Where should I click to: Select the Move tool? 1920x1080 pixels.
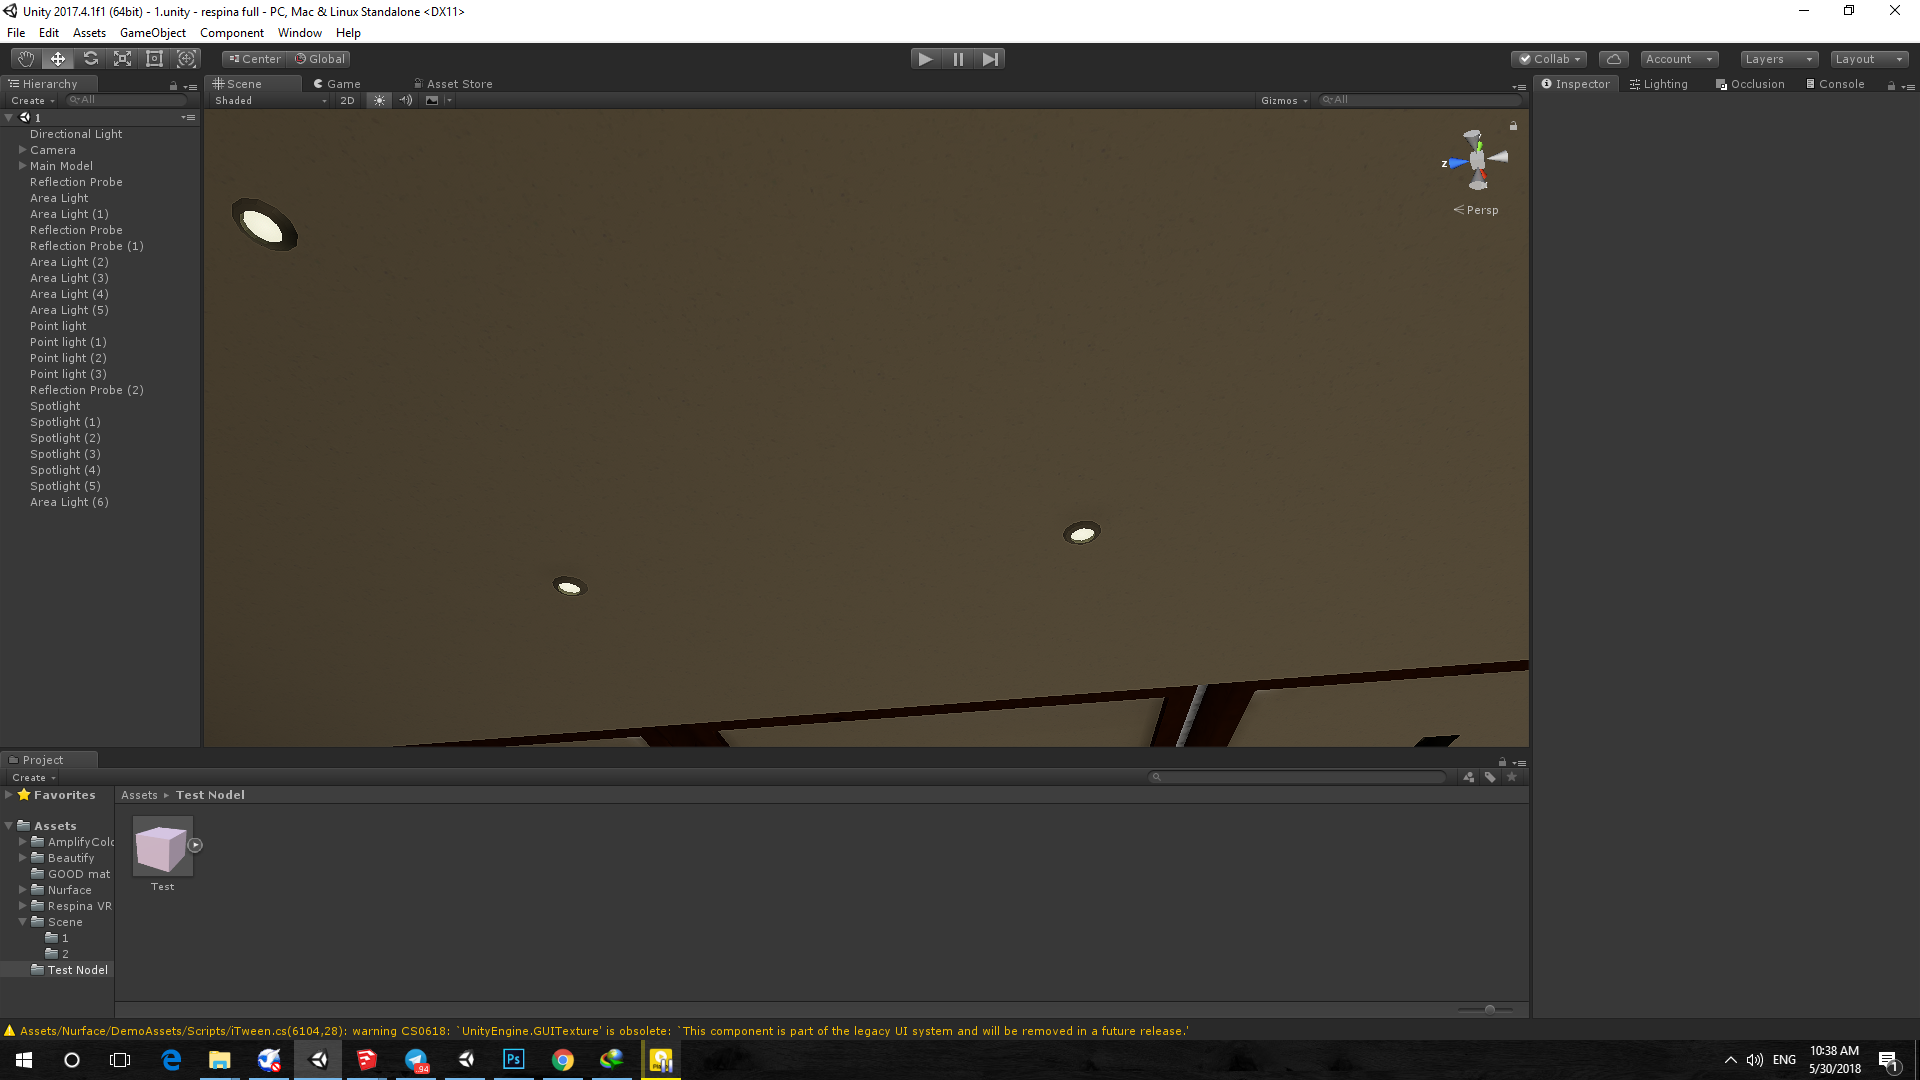58,59
